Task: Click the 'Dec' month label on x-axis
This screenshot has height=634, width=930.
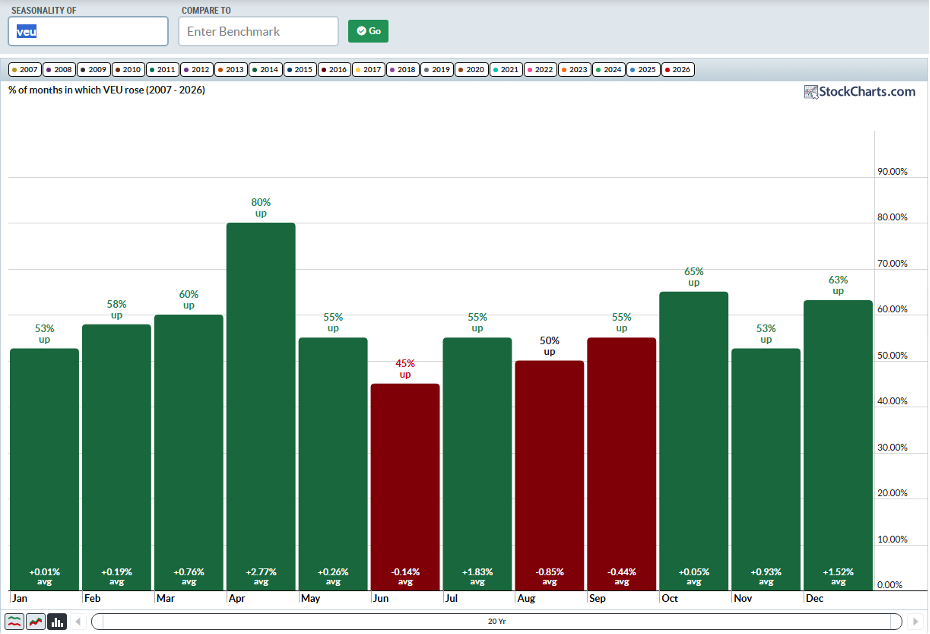Action: (814, 598)
